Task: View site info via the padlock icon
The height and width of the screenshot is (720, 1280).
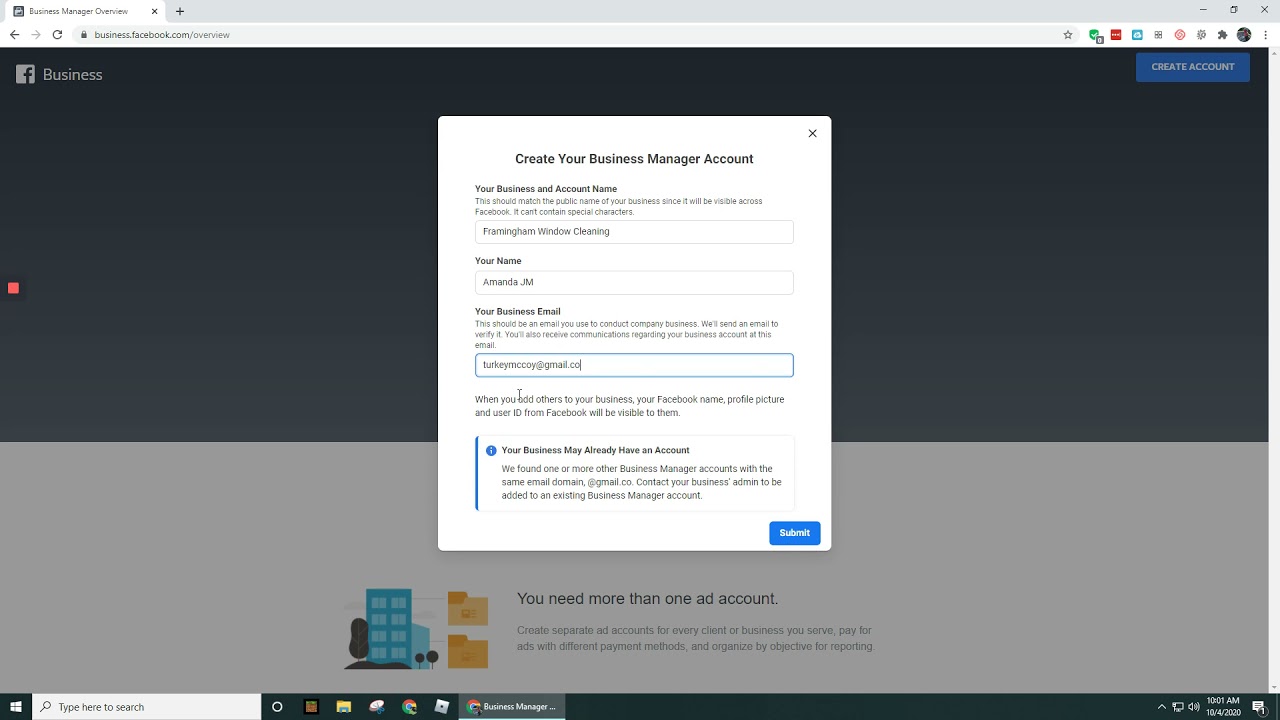Action: click(x=84, y=35)
